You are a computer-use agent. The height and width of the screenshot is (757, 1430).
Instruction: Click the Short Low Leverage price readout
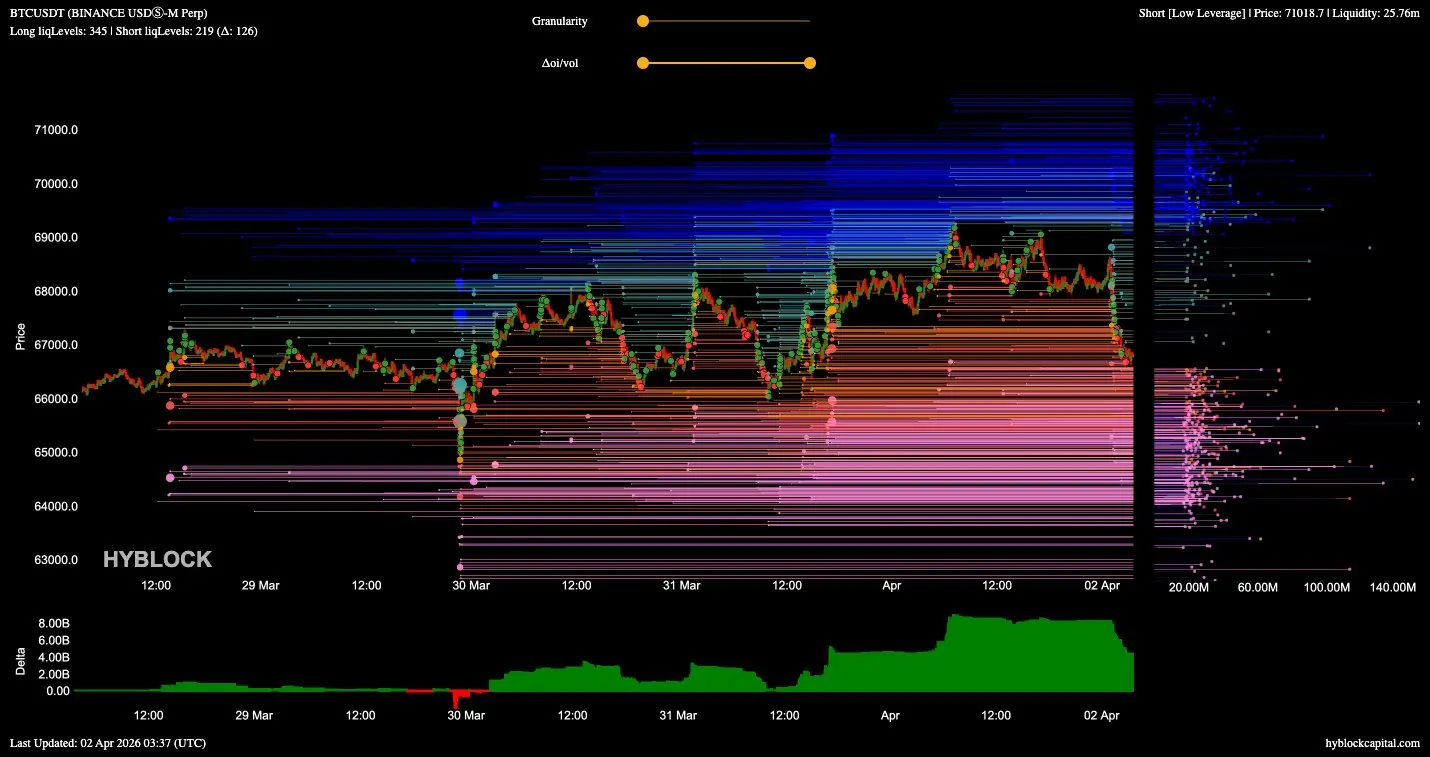tap(1279, 13)
